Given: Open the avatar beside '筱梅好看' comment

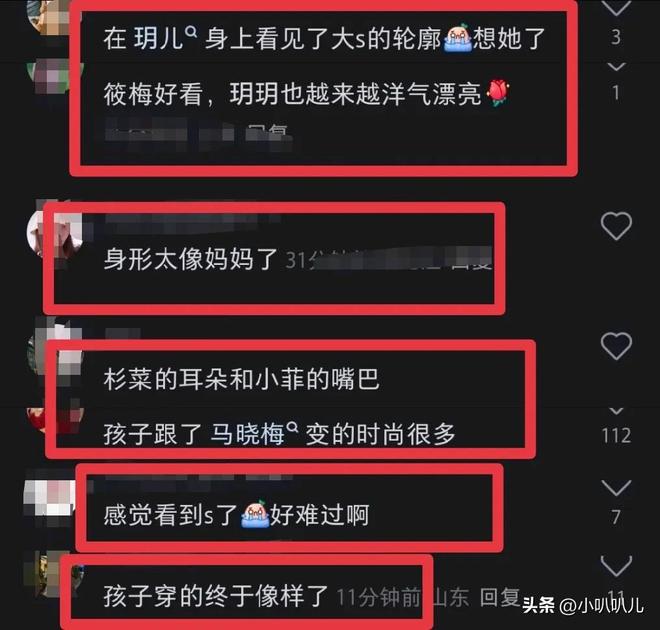Looking at the screenshot, I should coord(51,77).
